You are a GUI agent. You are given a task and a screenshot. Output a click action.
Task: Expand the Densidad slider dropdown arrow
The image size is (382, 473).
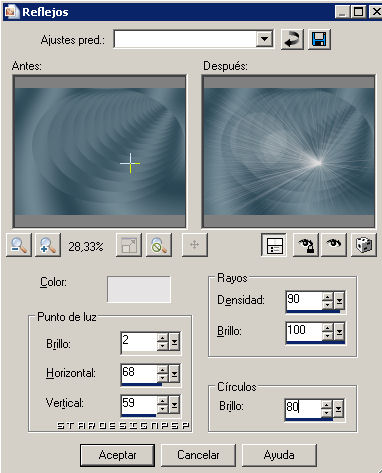[x=339, y=301]
